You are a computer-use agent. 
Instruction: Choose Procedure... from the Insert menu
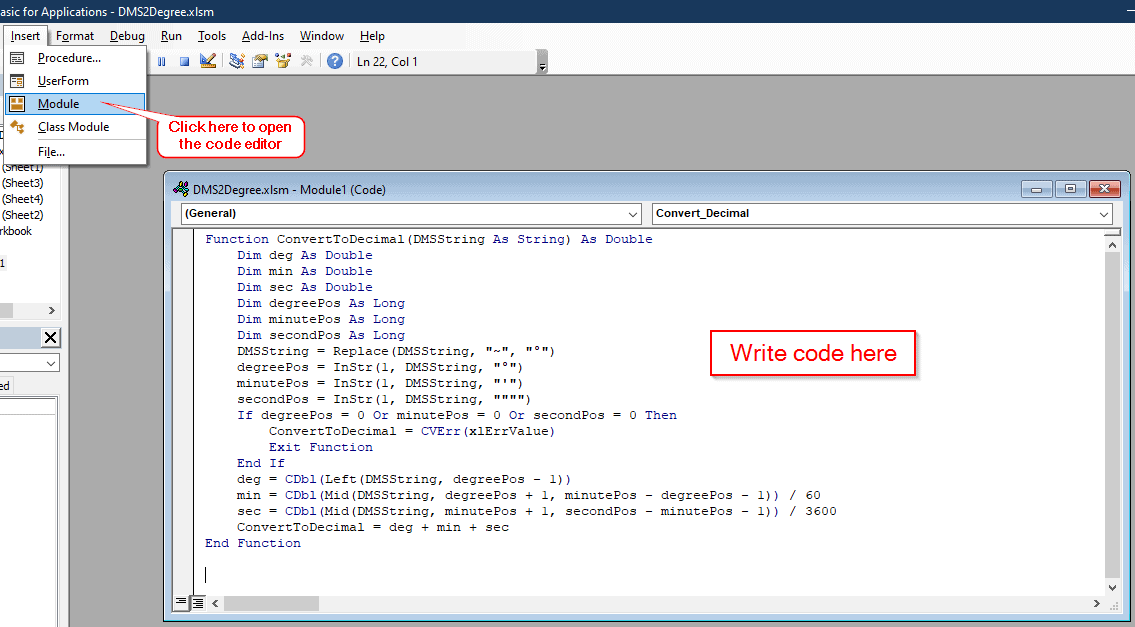pos(75,59)
